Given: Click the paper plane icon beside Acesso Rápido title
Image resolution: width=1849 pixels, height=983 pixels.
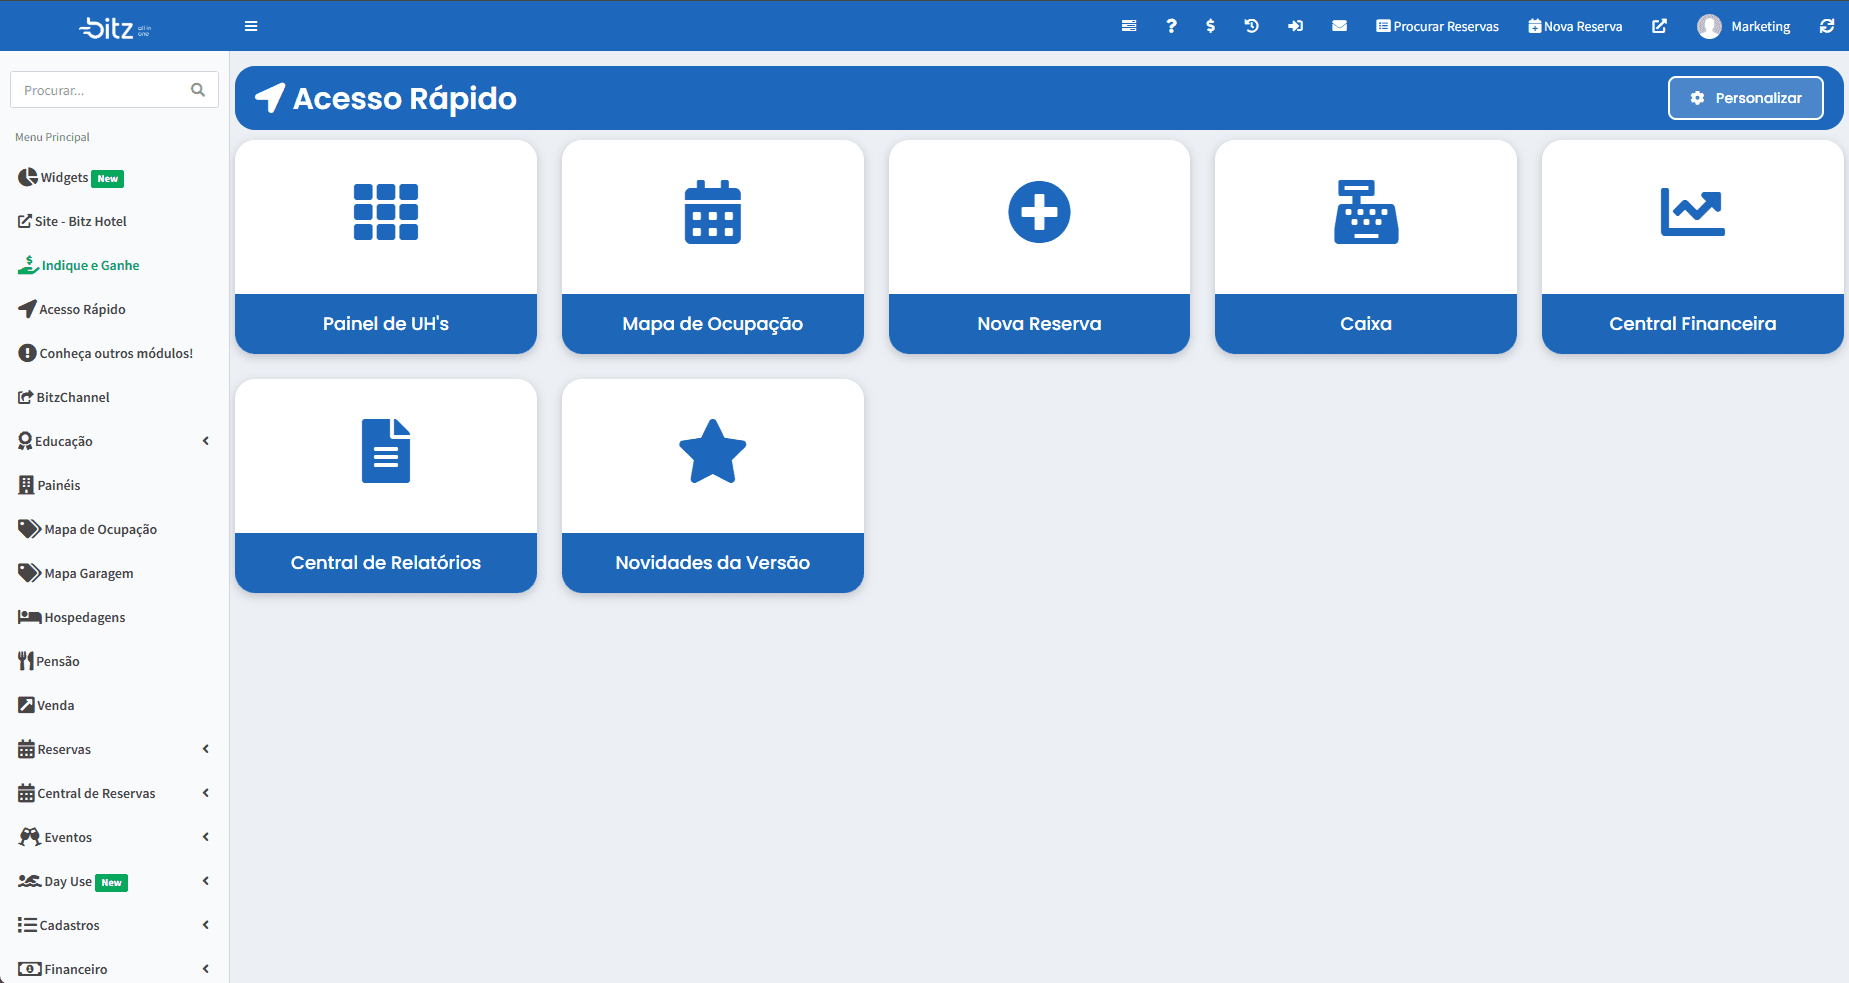Looking at the screenshot, I should point(270,98).
